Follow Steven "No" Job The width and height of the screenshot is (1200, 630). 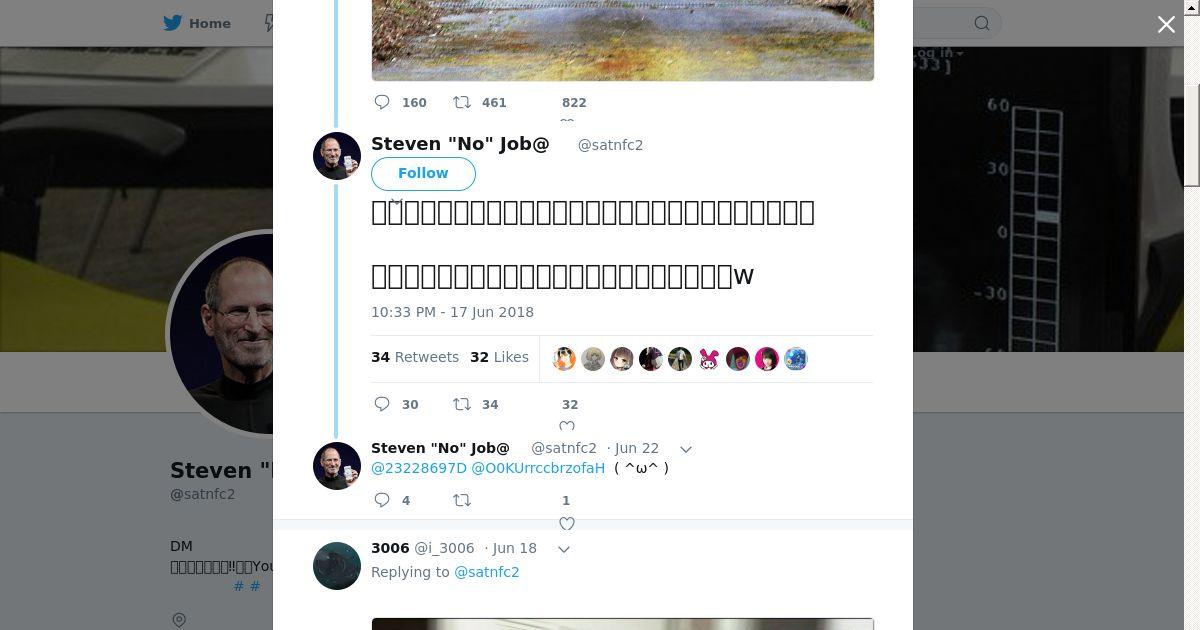423,173
